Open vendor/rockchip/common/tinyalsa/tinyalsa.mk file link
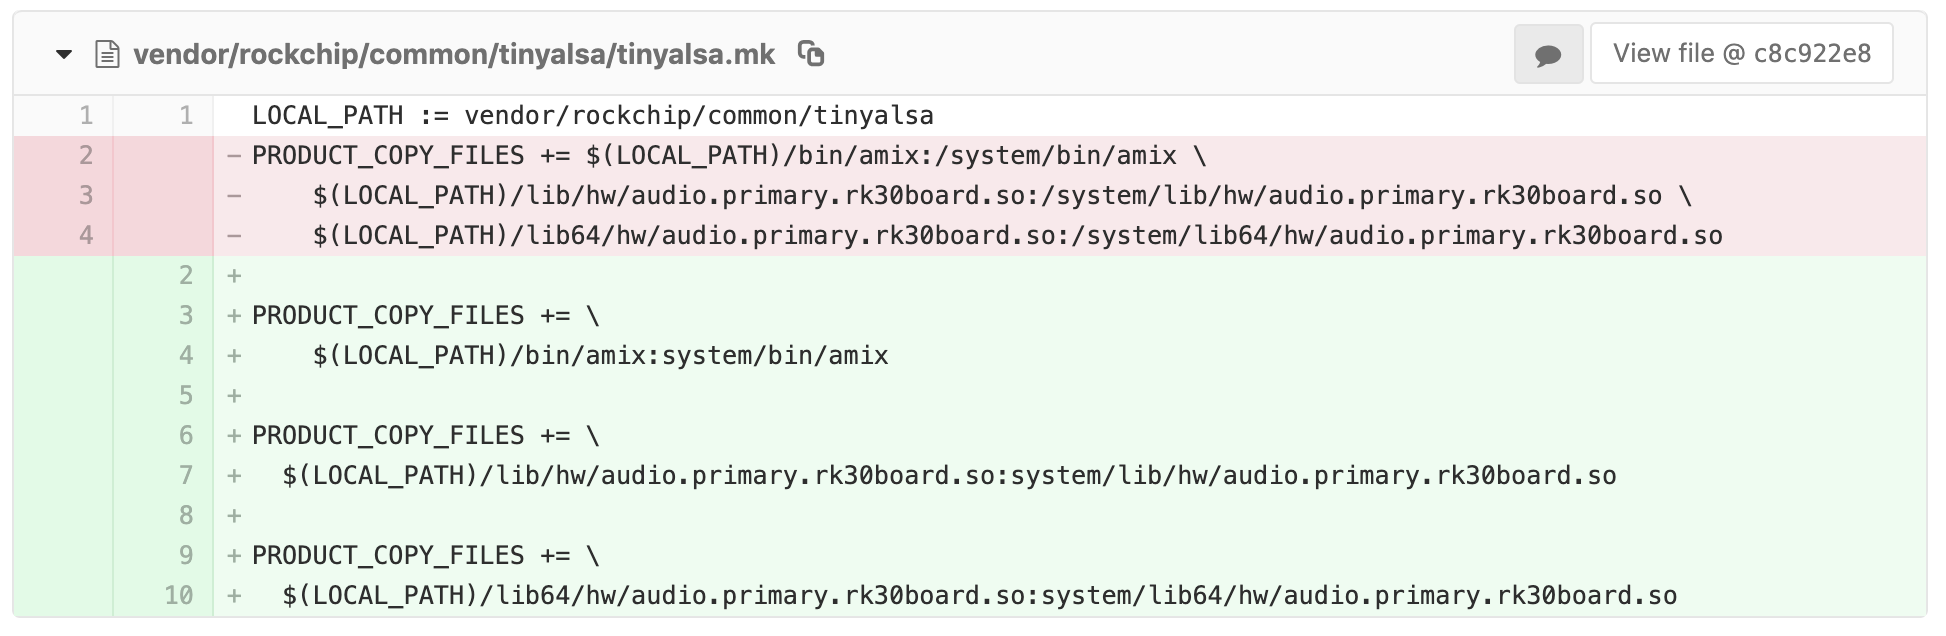This screenshot has height=636, width=1946. coord(454,54)
